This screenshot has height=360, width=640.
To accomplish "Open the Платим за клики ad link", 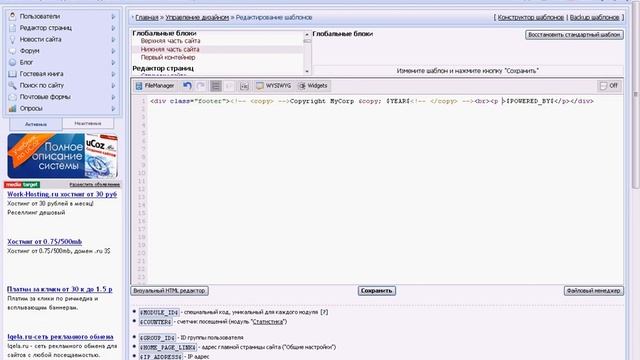I will (x=60, y=289).
